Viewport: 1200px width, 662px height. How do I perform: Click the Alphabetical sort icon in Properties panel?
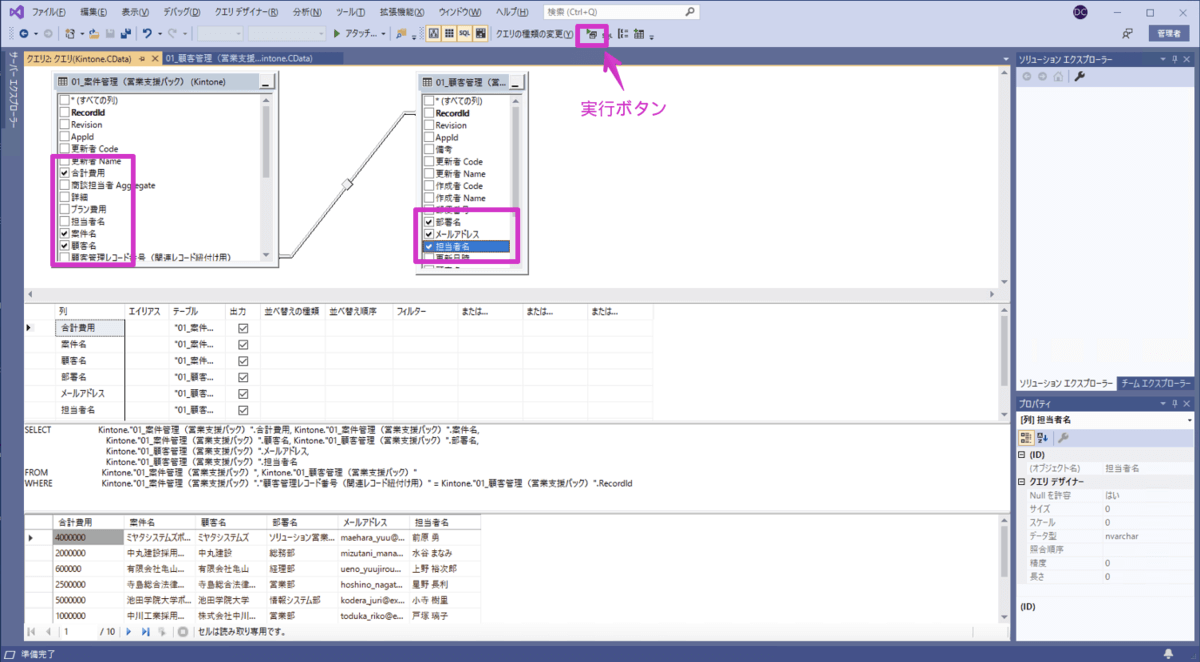pyautogui.click(x=1043, y=438)
